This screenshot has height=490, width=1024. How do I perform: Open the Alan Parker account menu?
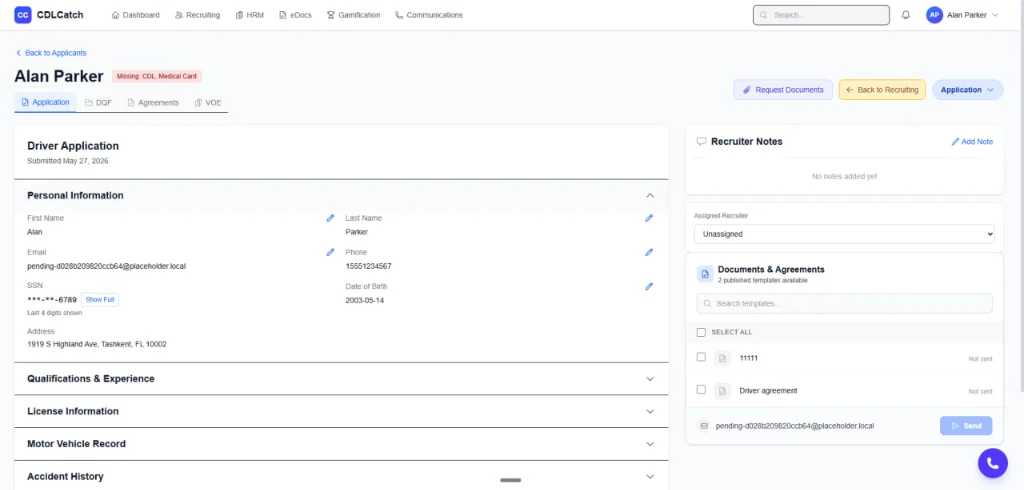click(x=963, y=15)
